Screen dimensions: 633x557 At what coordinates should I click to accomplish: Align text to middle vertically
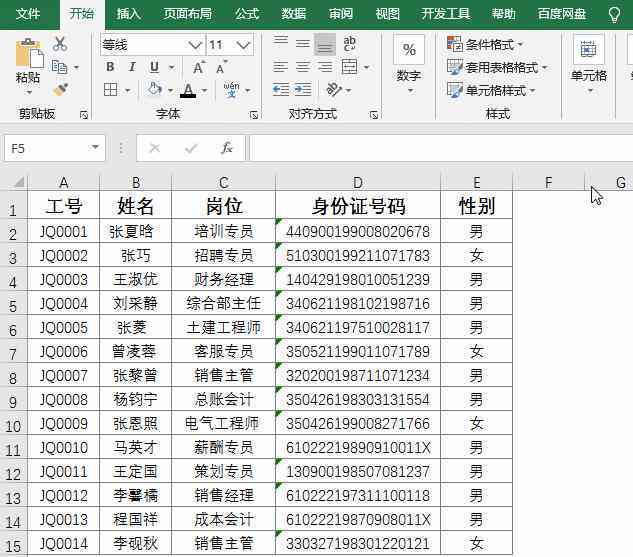coord(302,43)
